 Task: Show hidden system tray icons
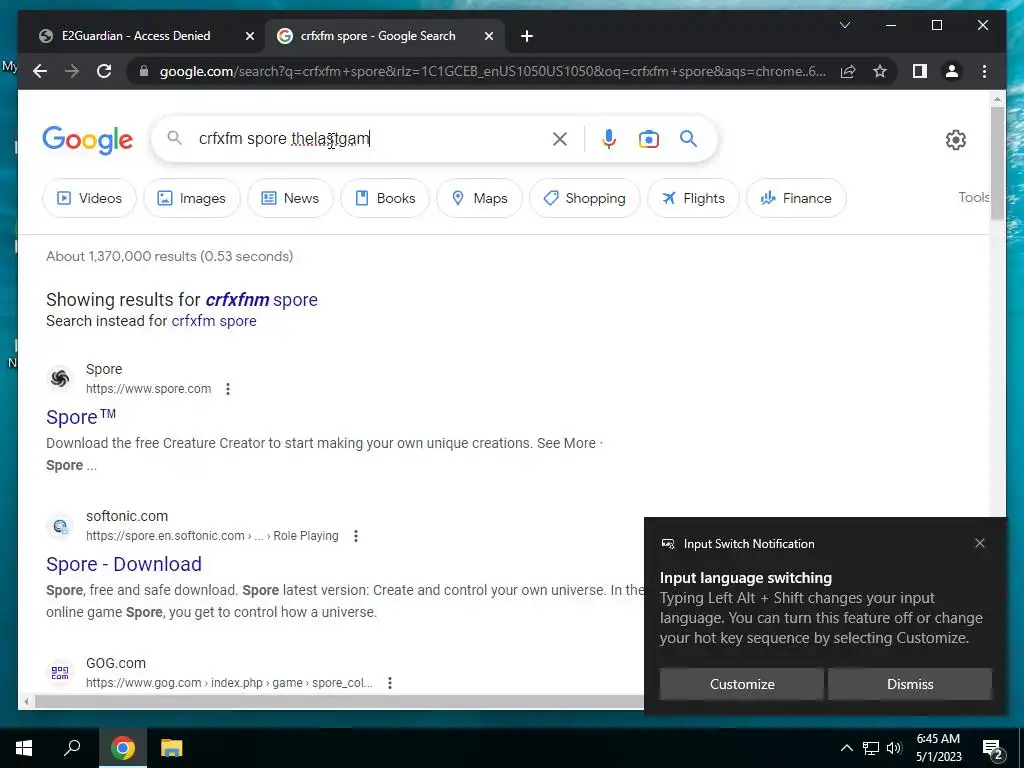click(846, 748)
